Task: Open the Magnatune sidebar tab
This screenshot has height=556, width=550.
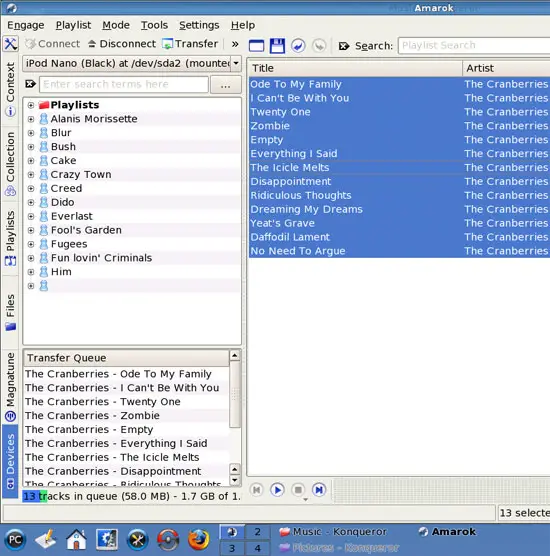Action: [10, 387]
